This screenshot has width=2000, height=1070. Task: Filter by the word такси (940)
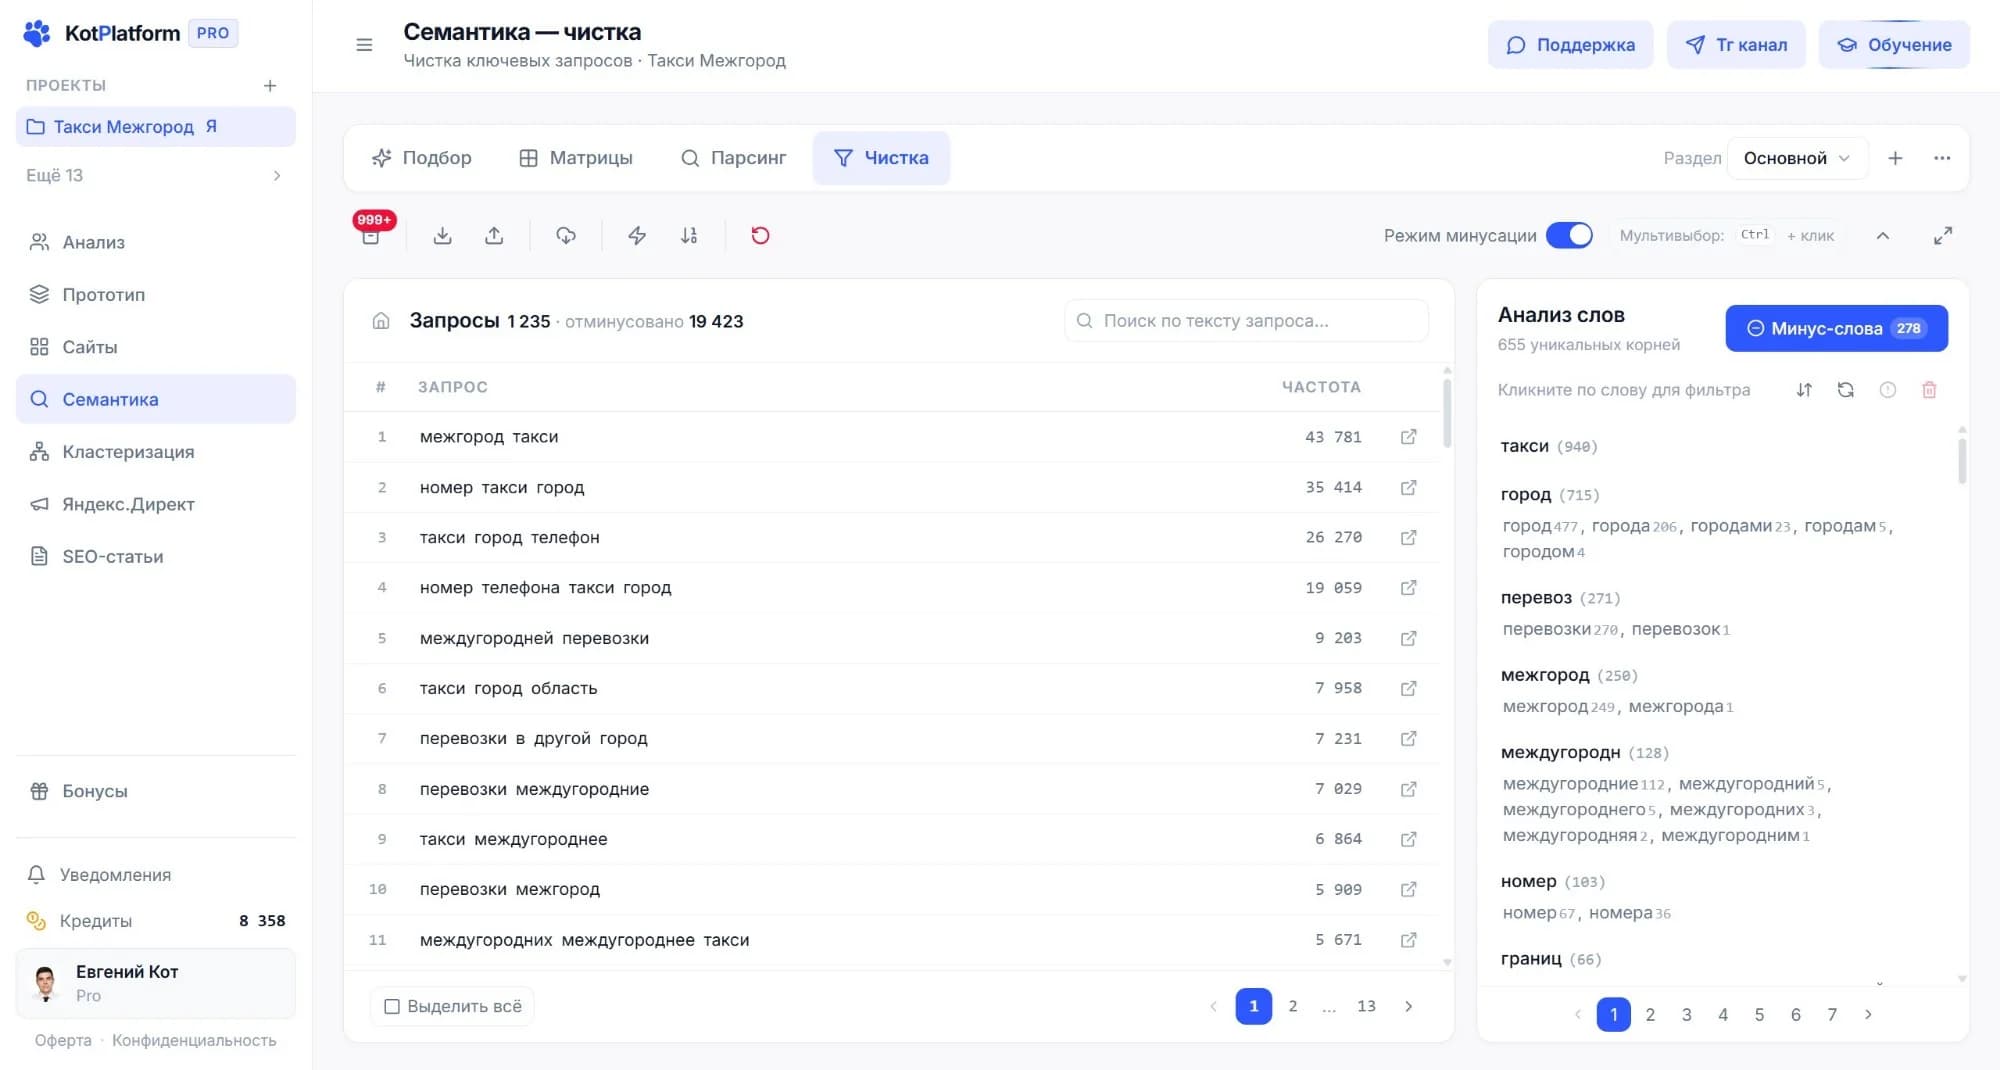click(1549, 446)
